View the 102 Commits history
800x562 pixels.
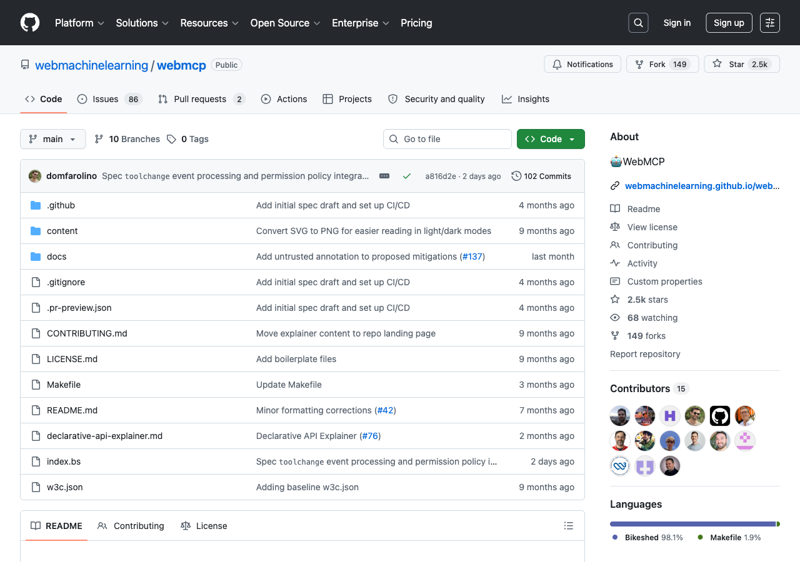541,176
